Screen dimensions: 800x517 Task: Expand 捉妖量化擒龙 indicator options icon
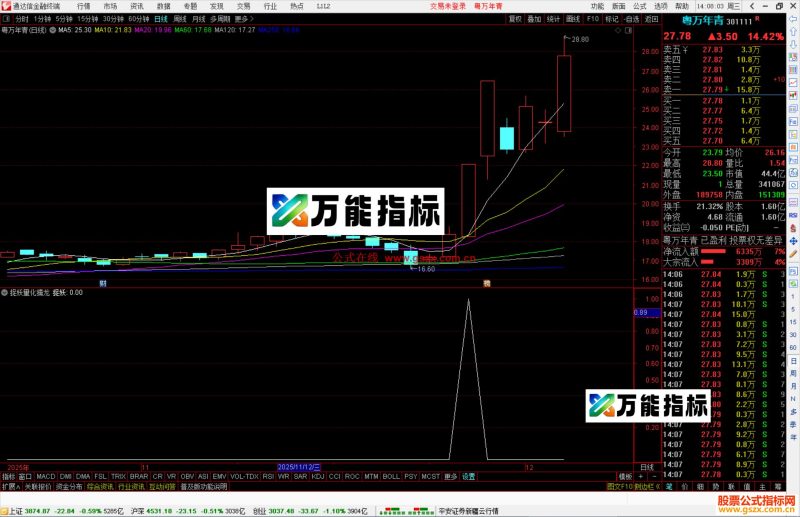point(5,292)
